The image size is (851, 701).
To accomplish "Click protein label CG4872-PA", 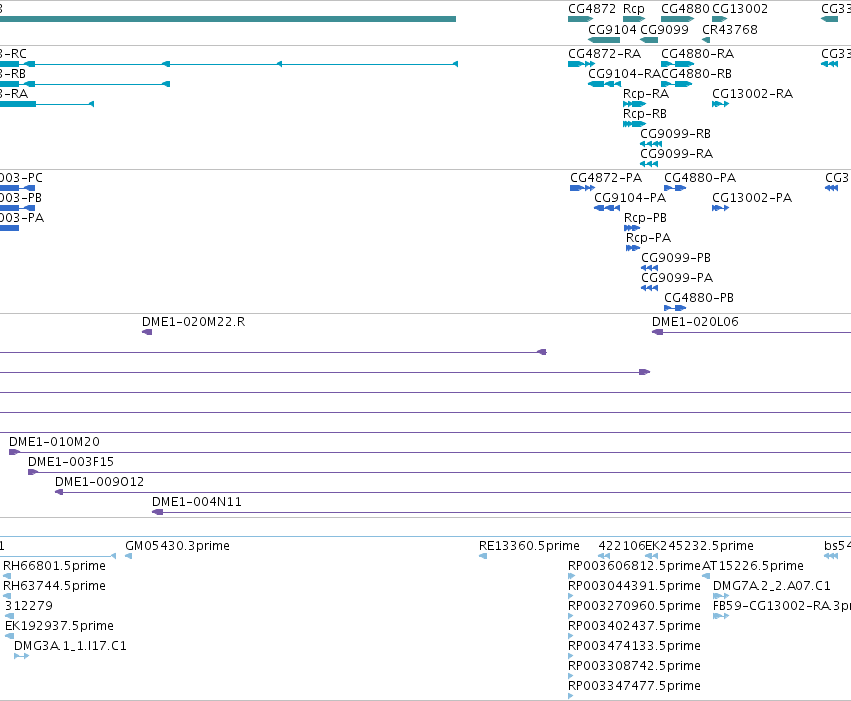I will 606,177.
